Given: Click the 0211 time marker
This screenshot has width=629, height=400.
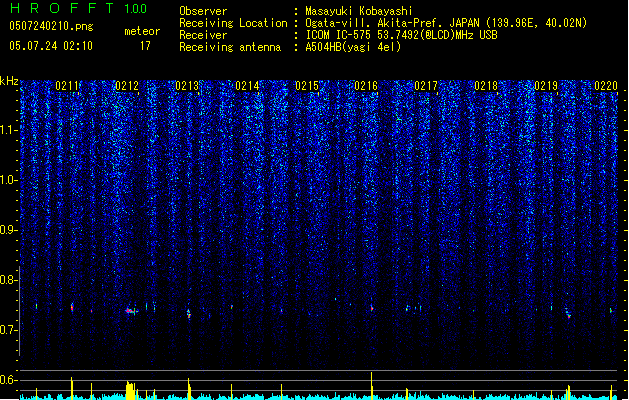Looking at the screenshot, I should pyautogui.click(x=67, y=86).
